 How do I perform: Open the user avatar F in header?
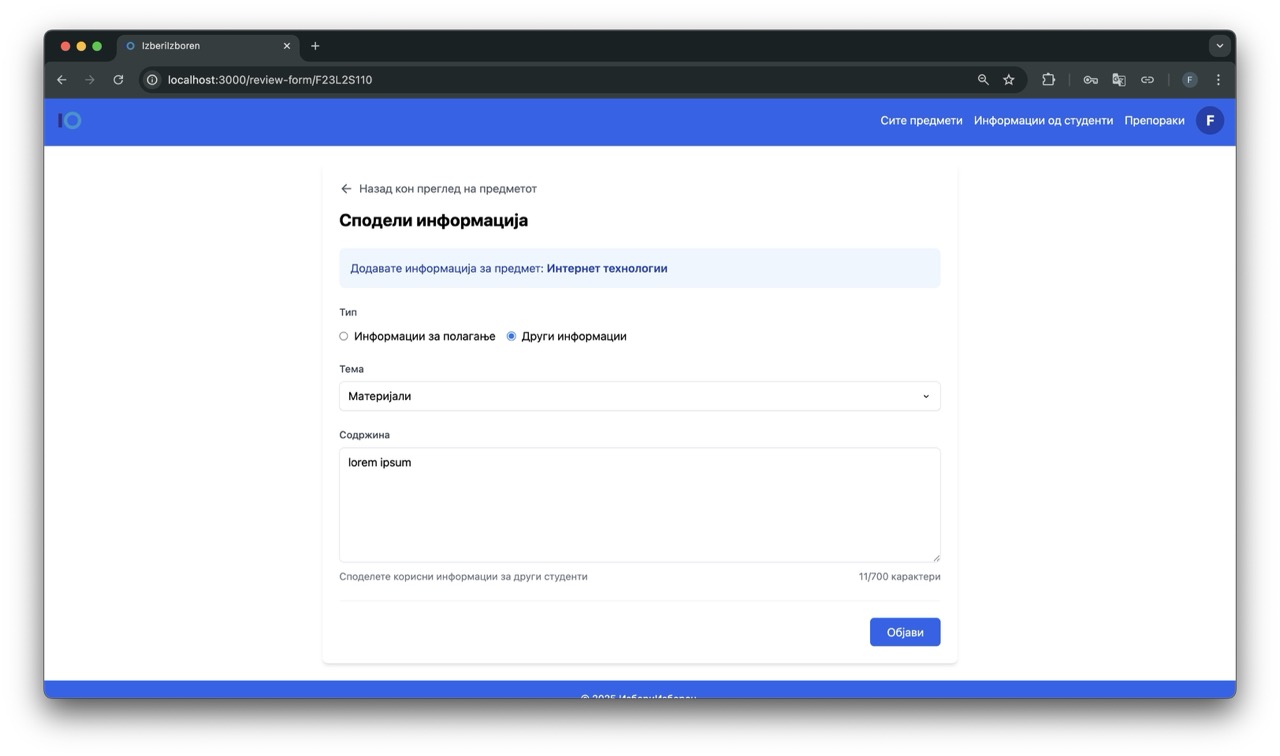[x=1210, y=121]
